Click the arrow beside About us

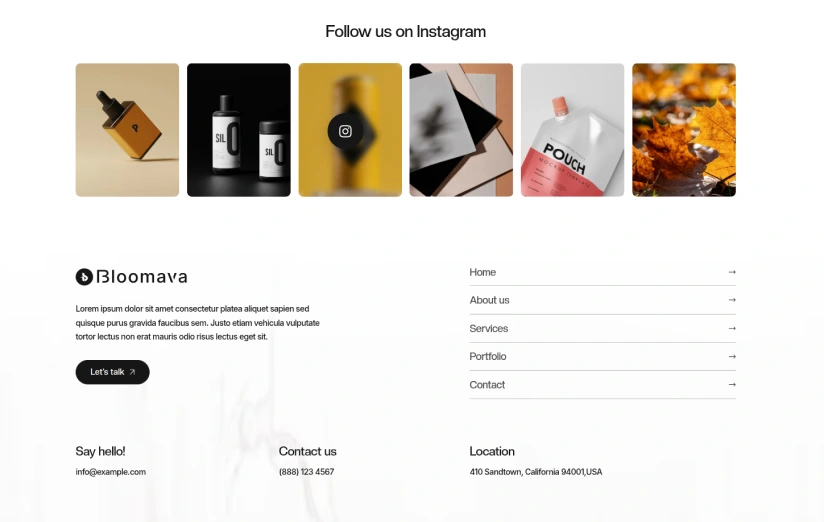[x=732, y=300]
